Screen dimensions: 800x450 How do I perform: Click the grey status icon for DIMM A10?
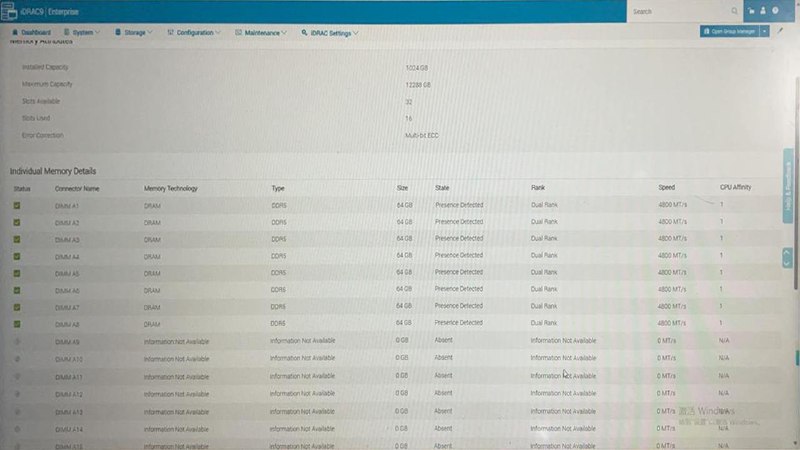17,359
